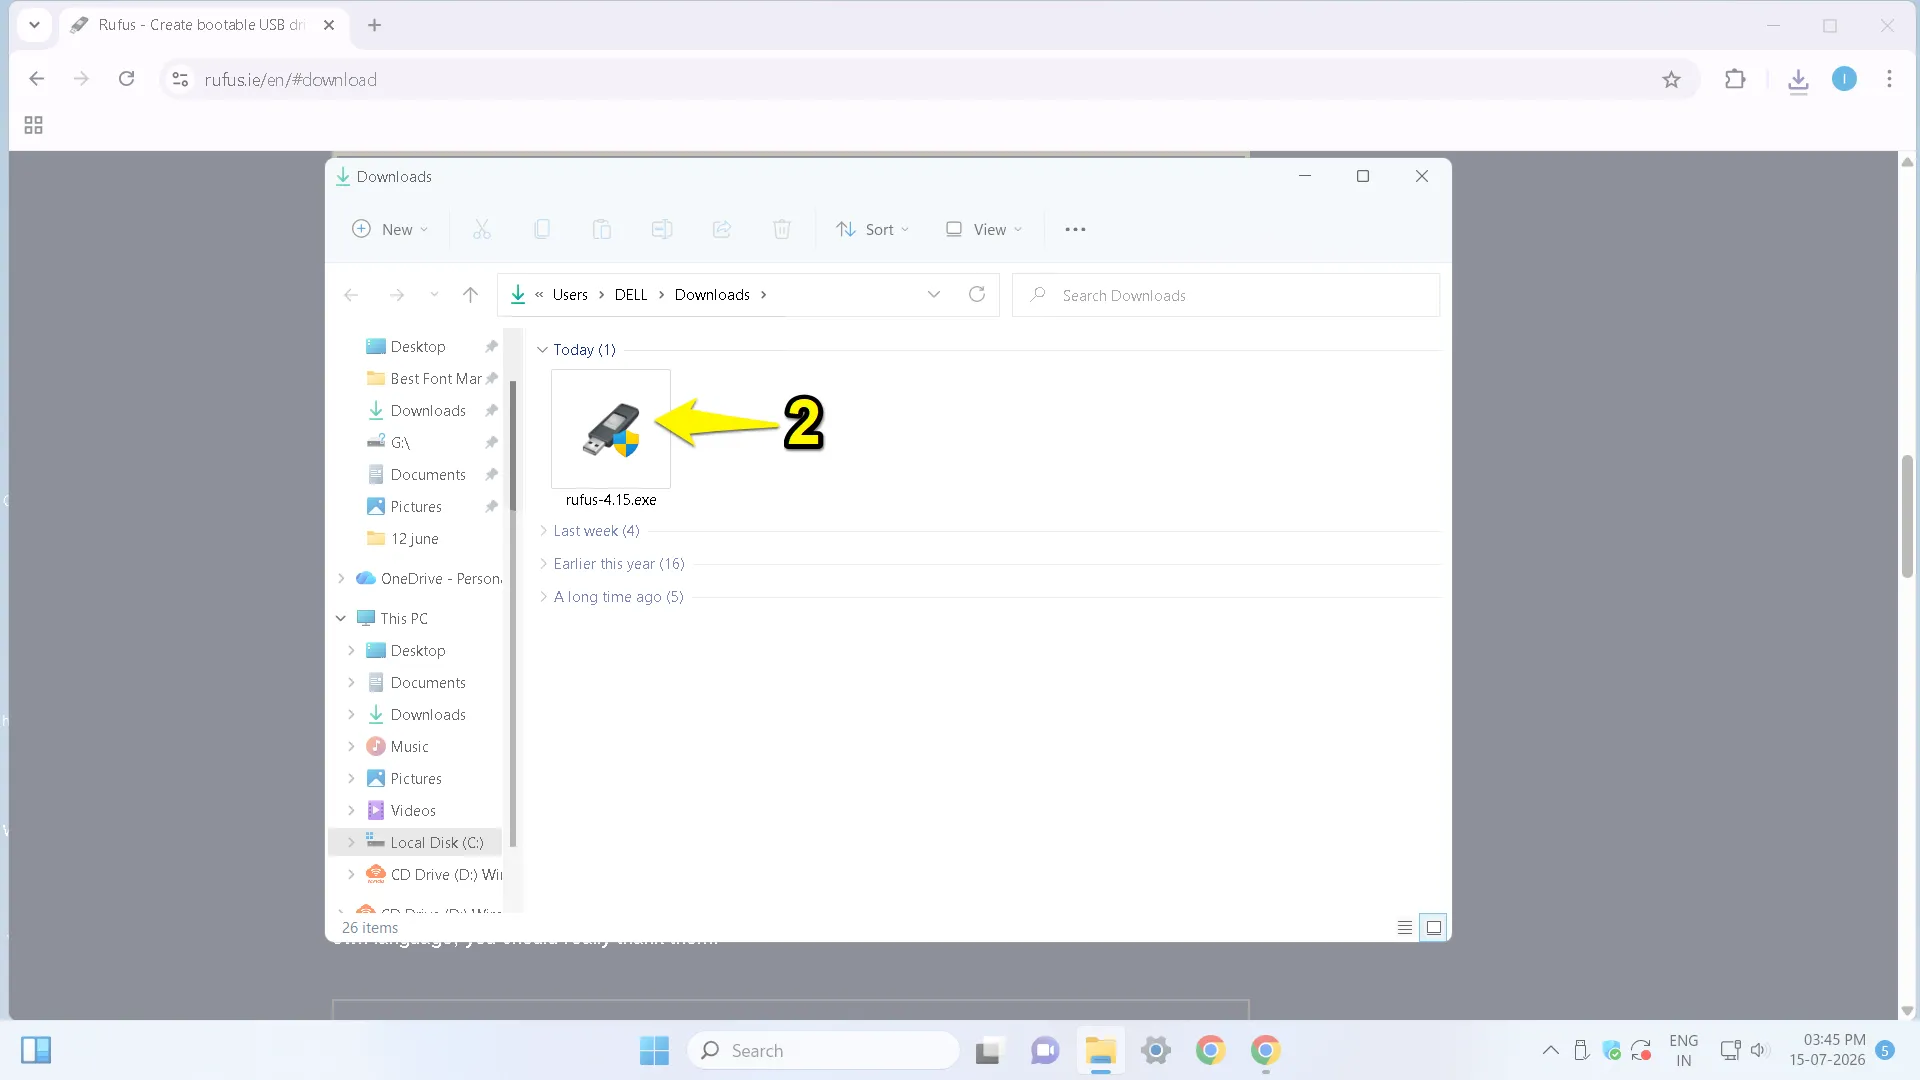Open Chrome tab search dropdown

pyautogui.click(x=34, y=25)
